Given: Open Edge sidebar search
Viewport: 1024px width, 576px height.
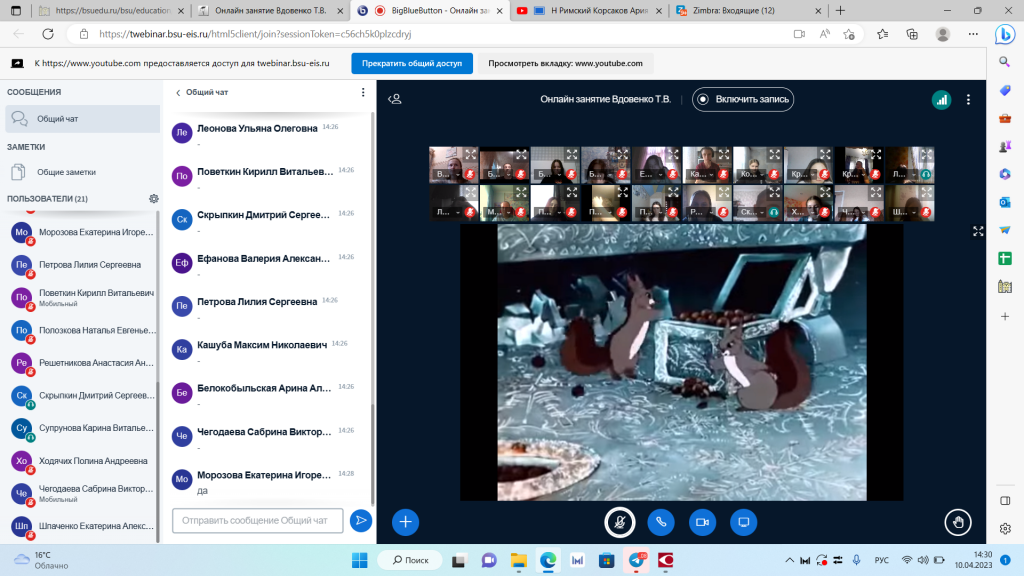Looking at the screenshot, I should point(1004,62).
